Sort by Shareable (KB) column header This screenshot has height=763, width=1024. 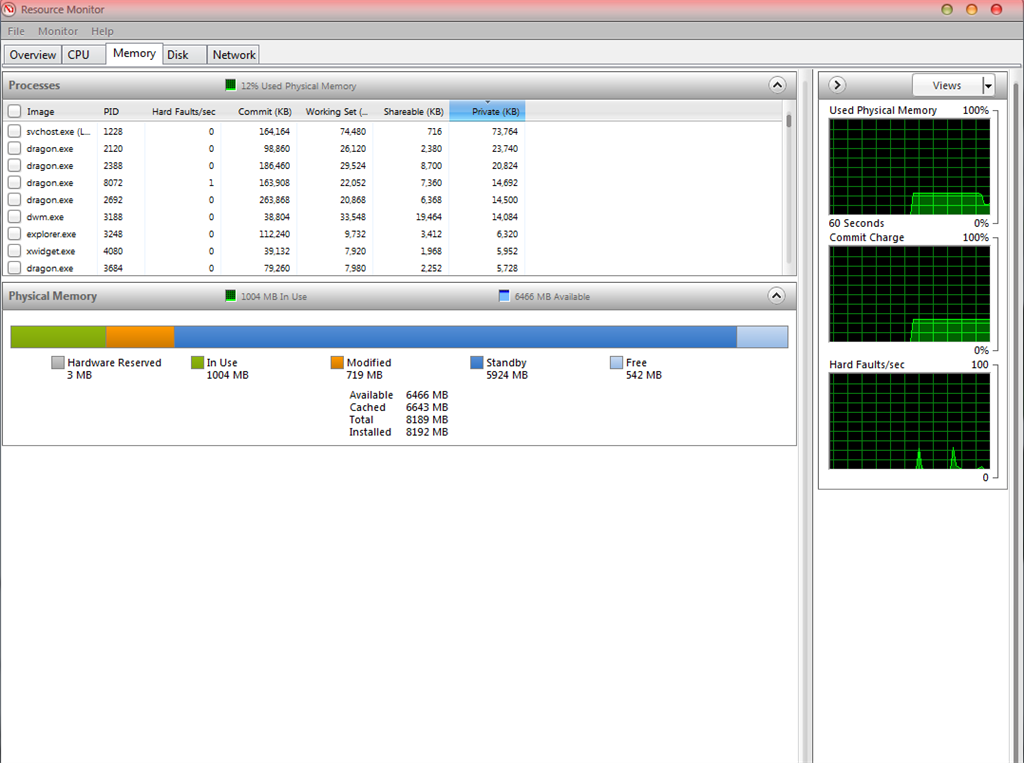[413, 112]
